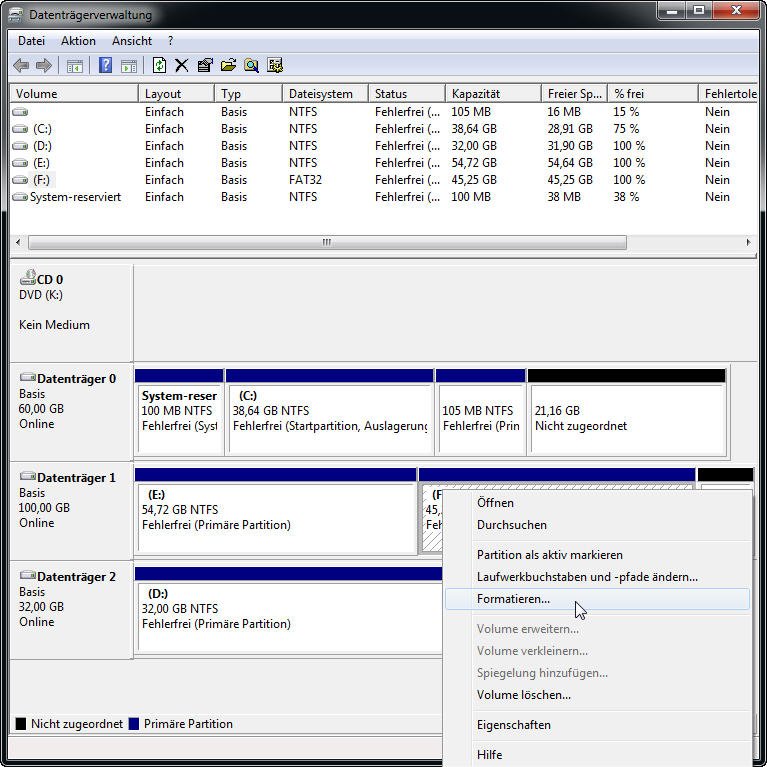Click the scrollbar left arrow
This screenshot has width=767, height=767.
(19, 242)
